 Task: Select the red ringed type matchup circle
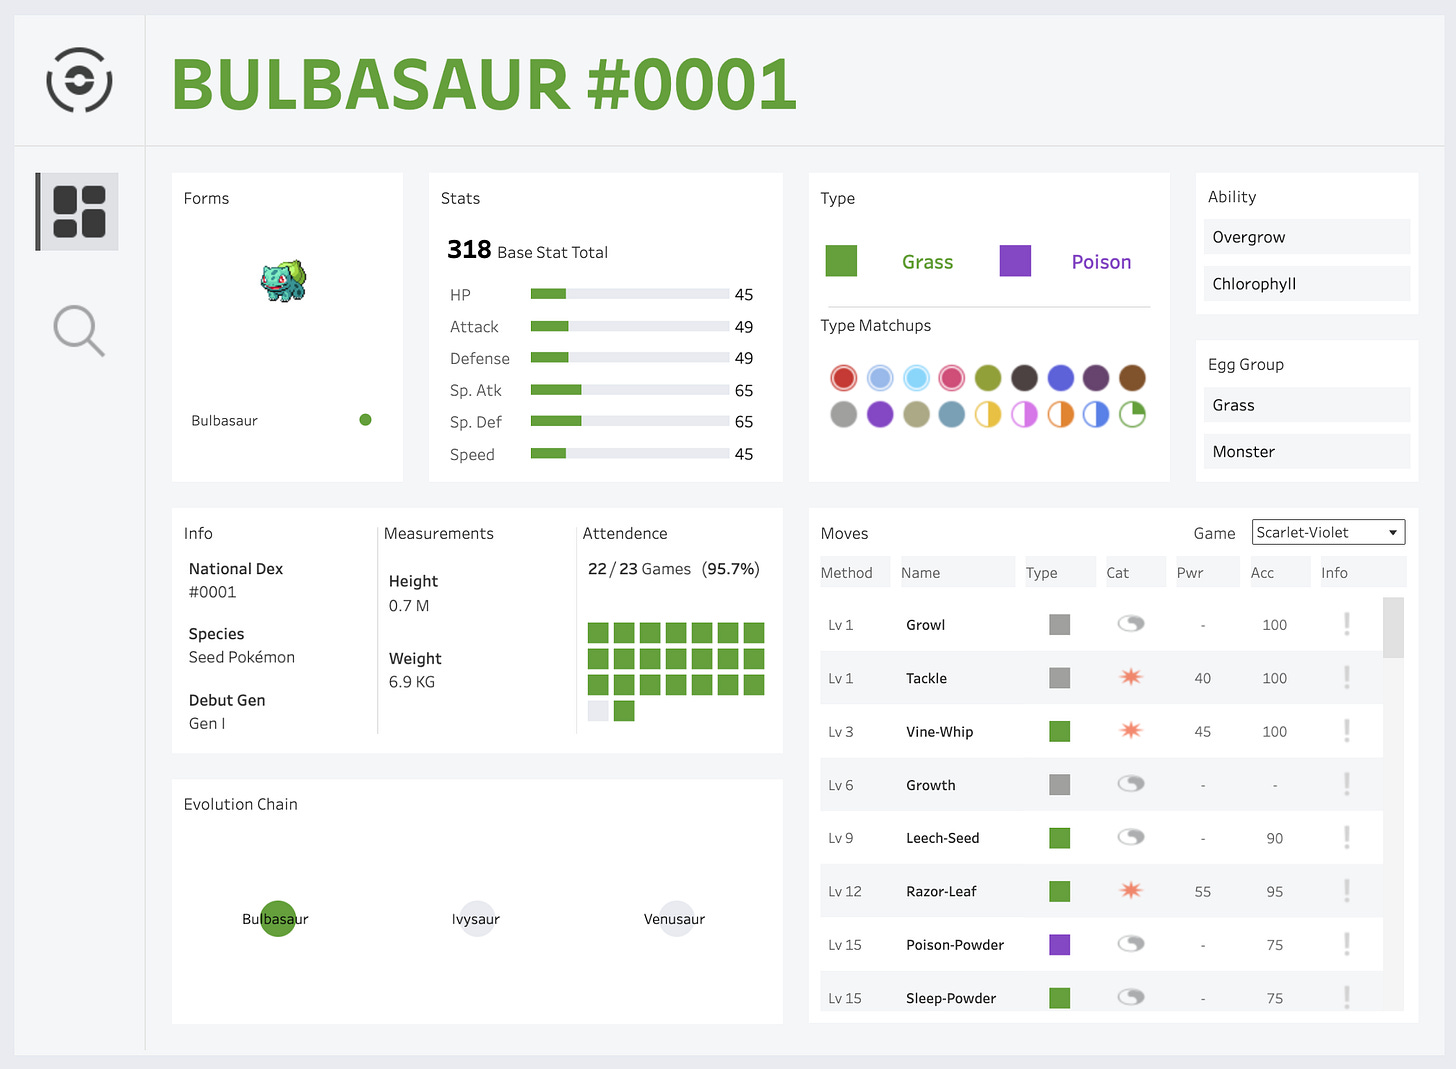[x=844, y=378]
